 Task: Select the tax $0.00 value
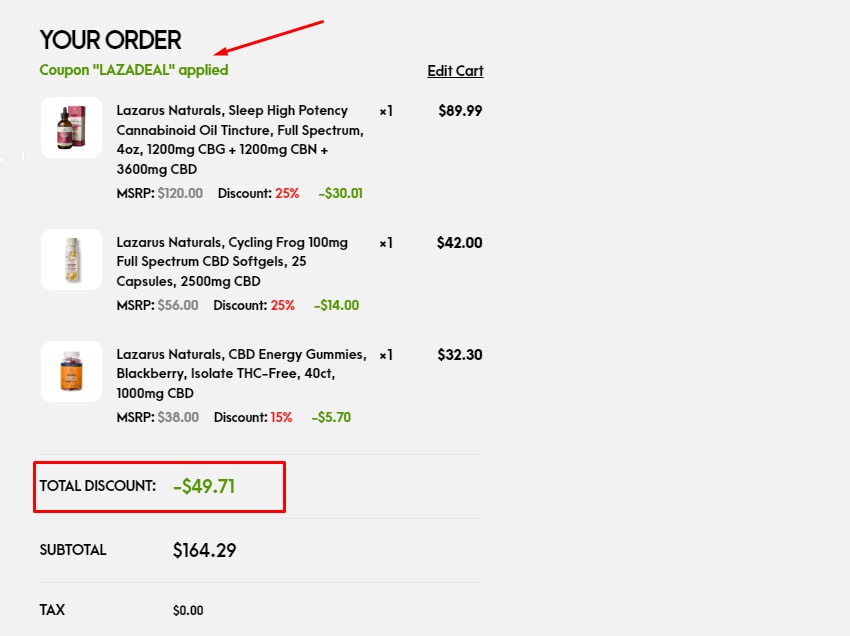188,611
